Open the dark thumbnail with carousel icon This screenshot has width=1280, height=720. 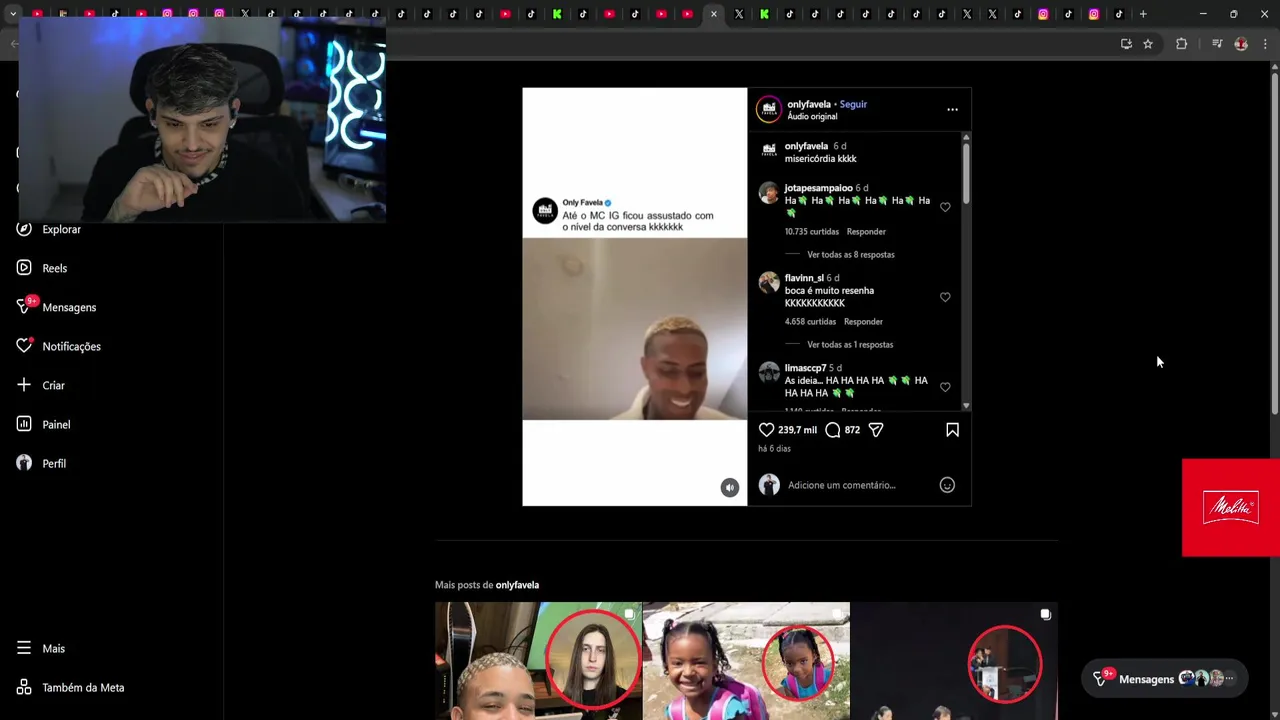pyautogui.click(x=954, y=661)
